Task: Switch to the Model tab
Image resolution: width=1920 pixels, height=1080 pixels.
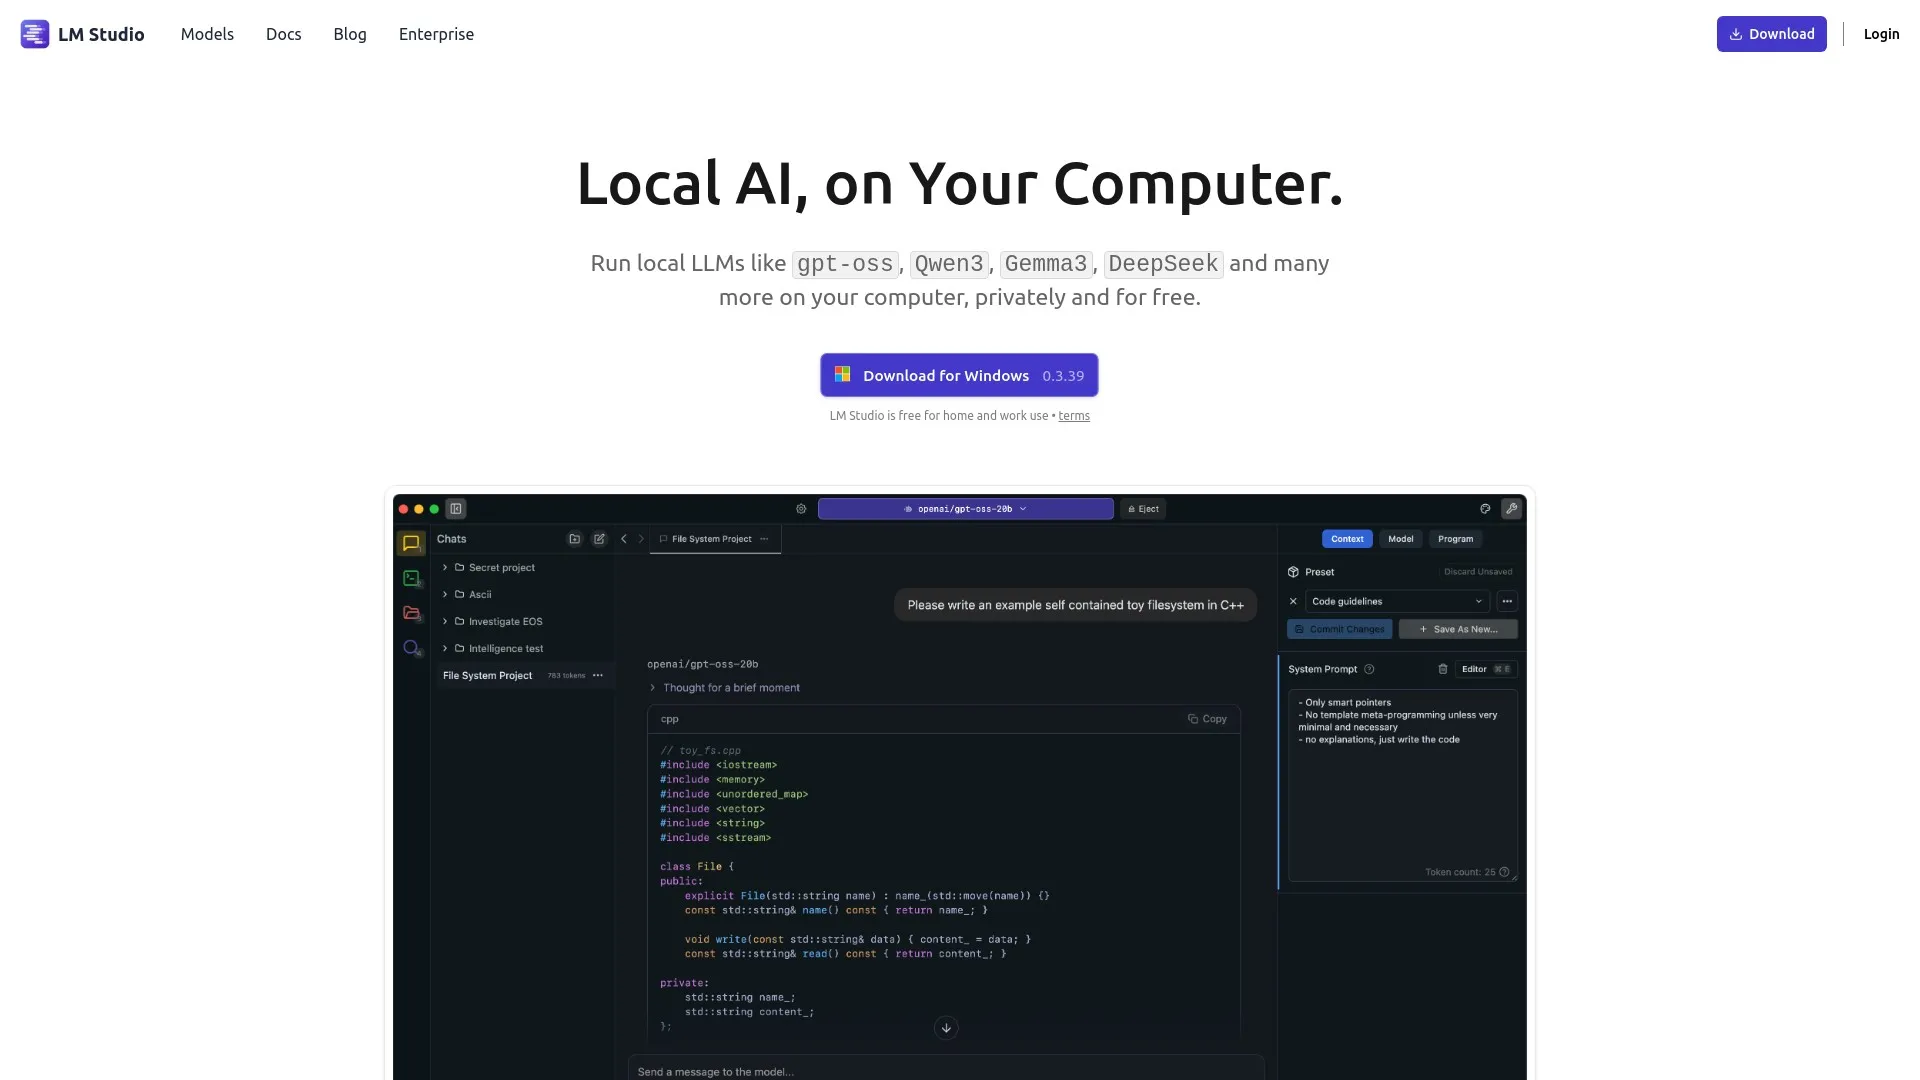Action: point(1400,539)
